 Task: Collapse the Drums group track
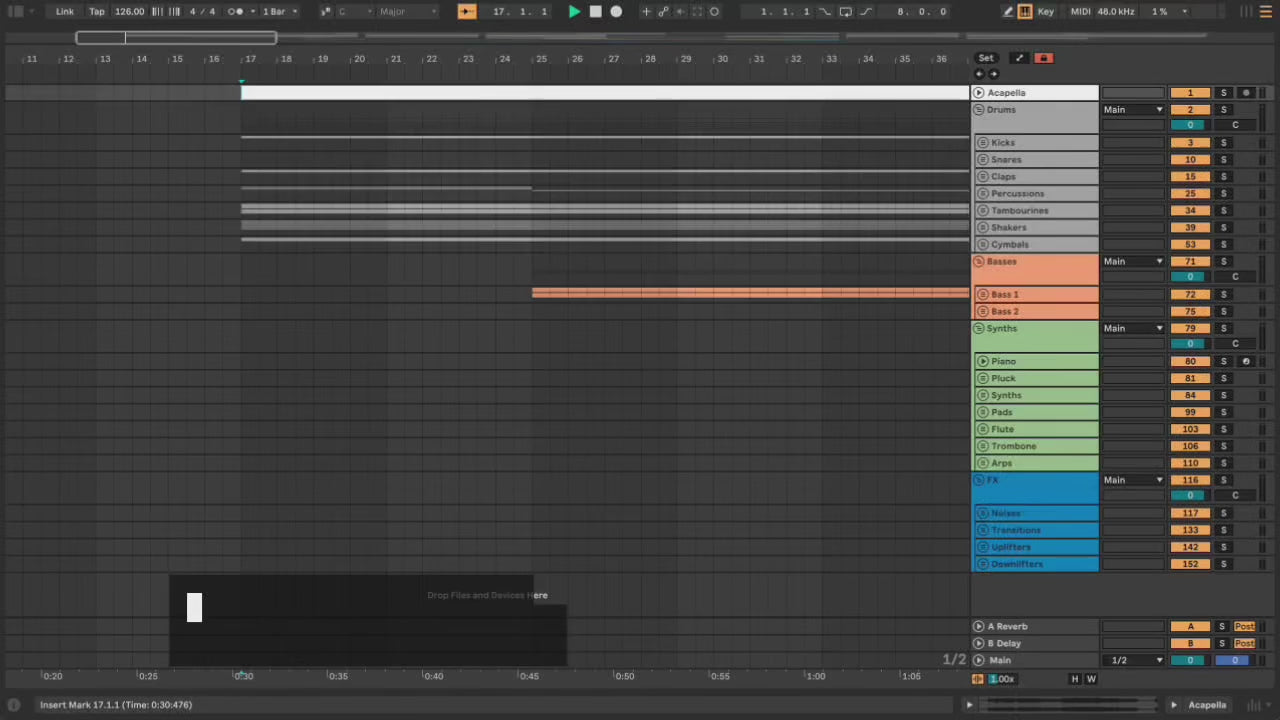(x=979, y=110)
